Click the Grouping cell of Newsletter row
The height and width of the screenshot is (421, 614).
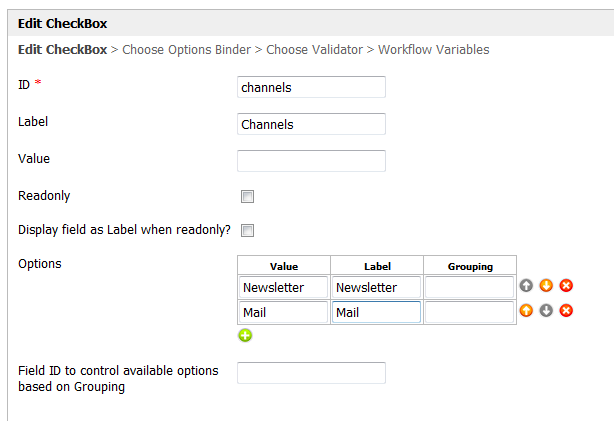point(469,287)
